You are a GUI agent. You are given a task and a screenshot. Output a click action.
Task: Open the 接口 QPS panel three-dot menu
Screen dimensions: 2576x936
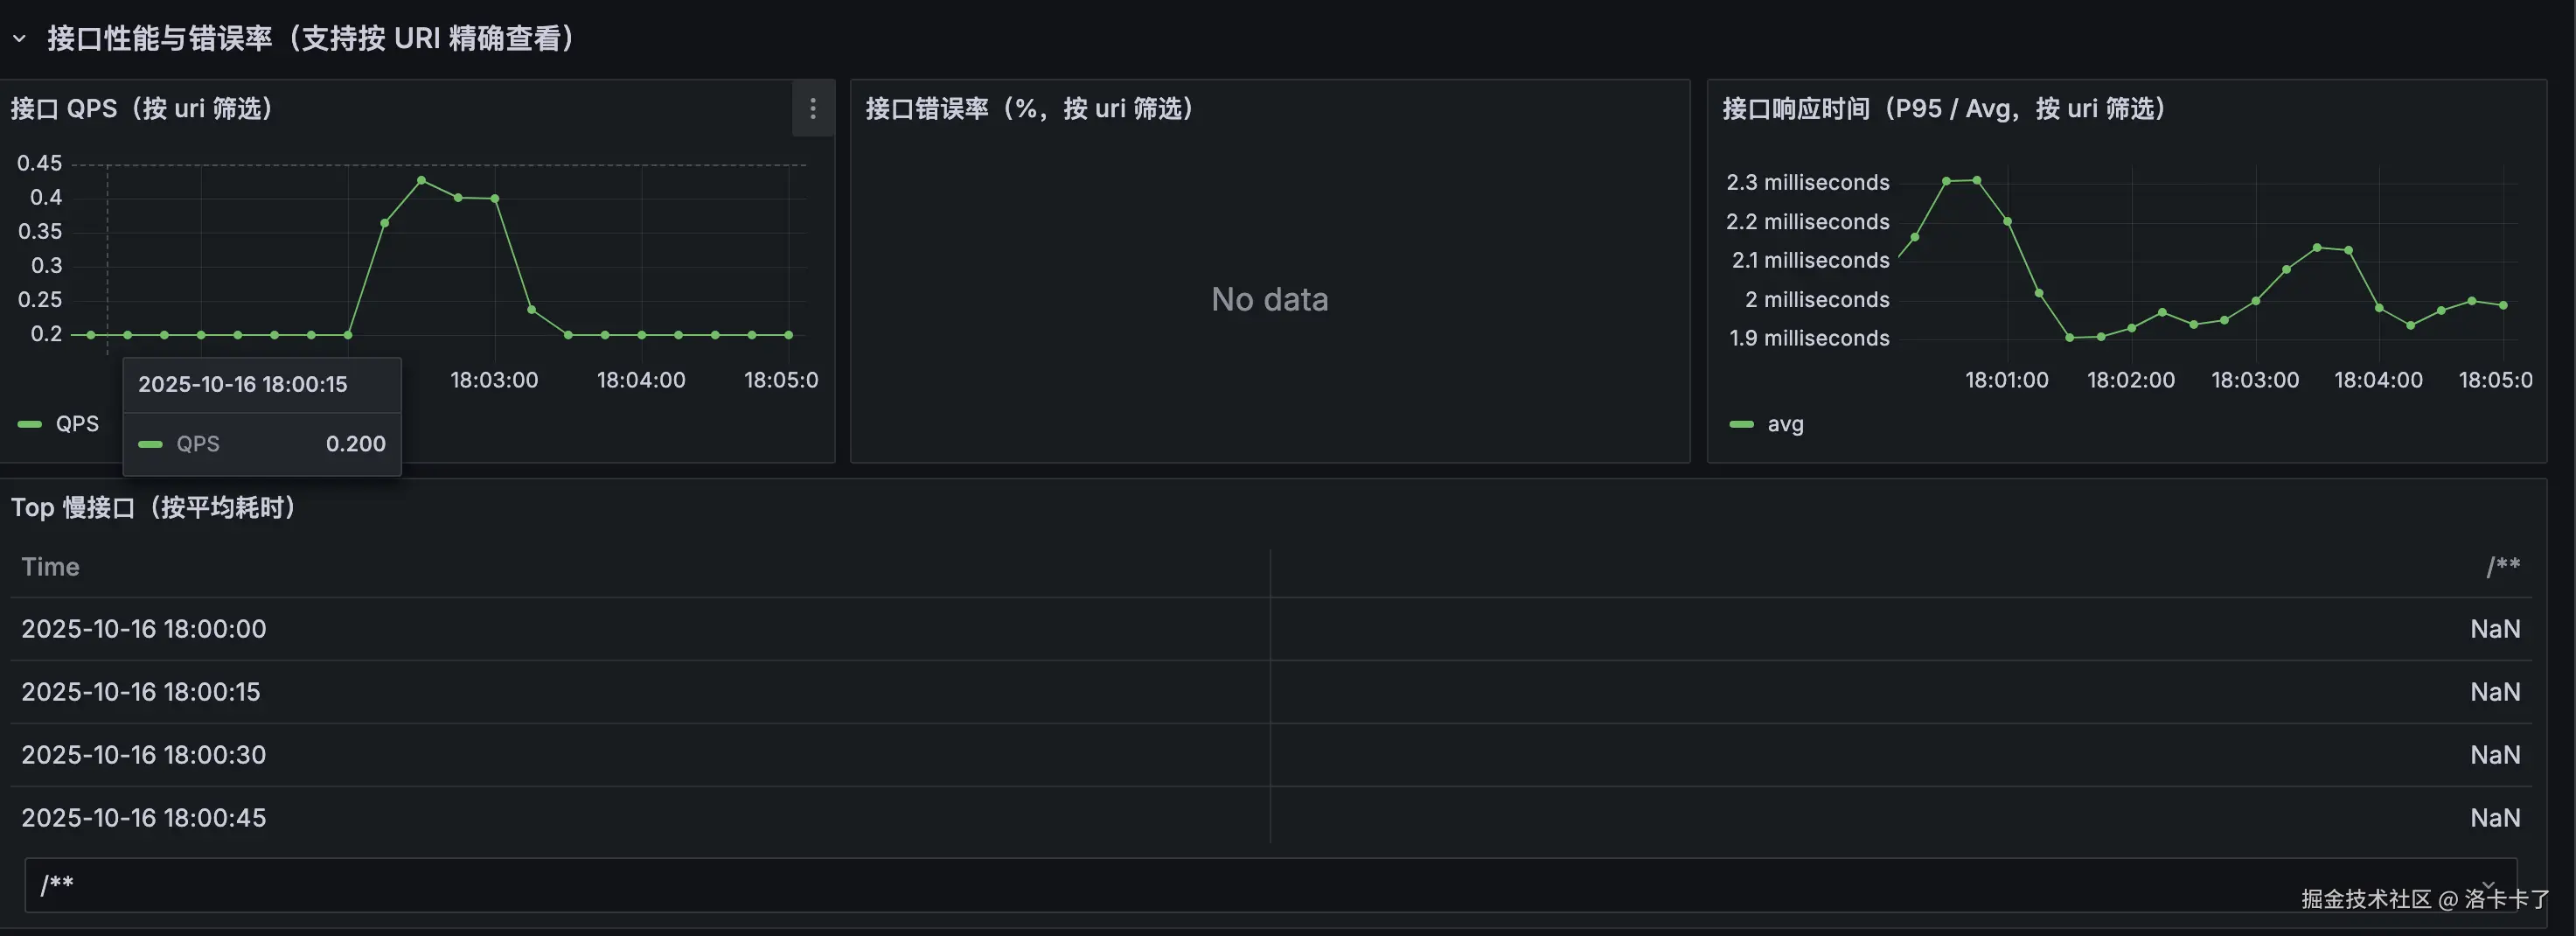point(812,108)
